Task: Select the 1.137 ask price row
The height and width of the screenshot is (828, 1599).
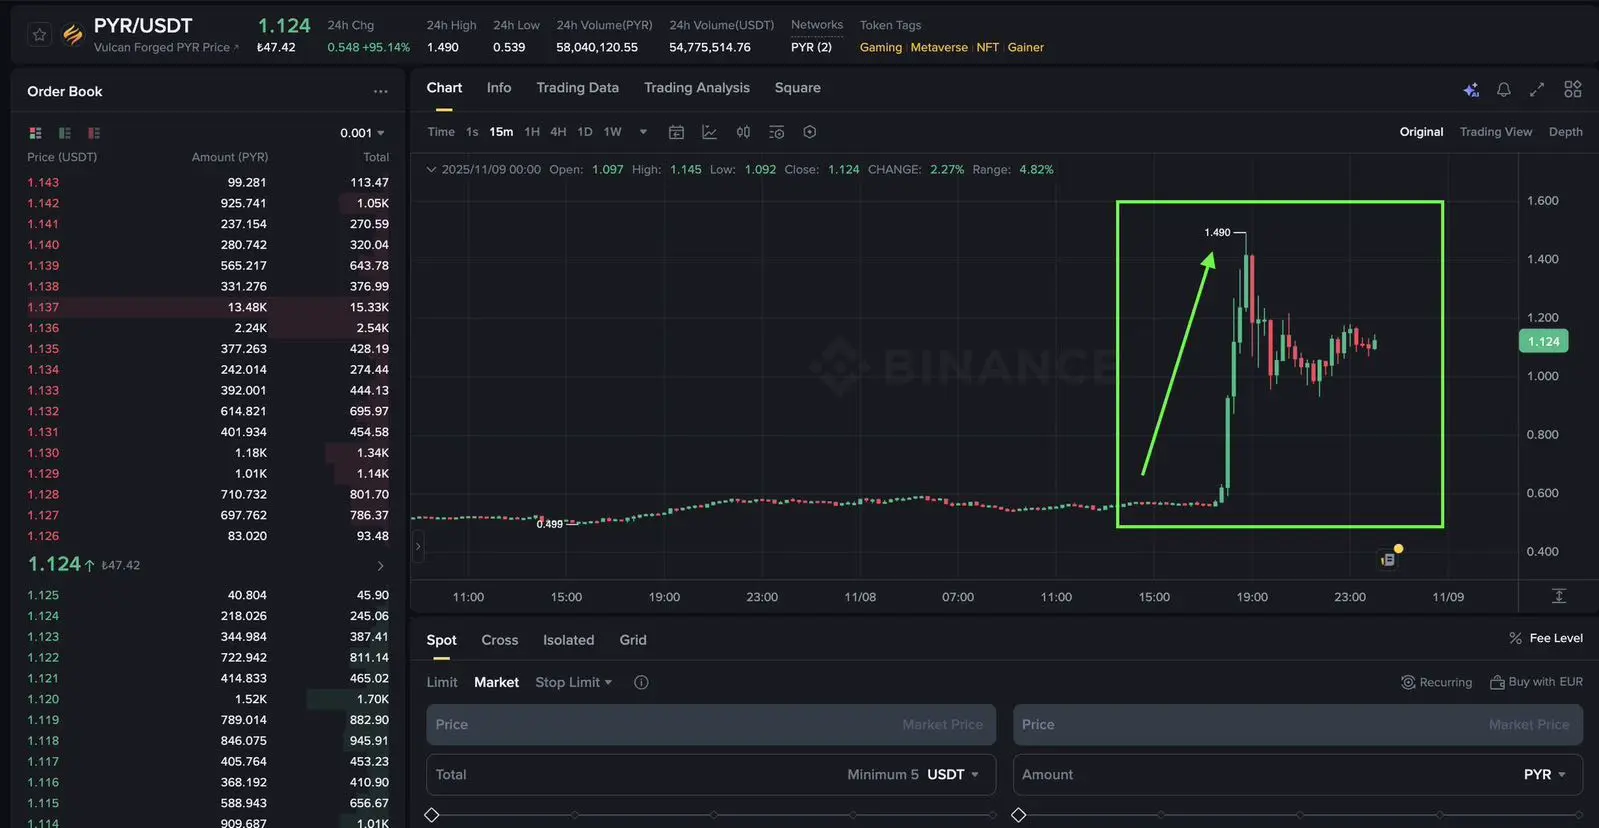Action: pyautogui.click(x=208, y=307)
